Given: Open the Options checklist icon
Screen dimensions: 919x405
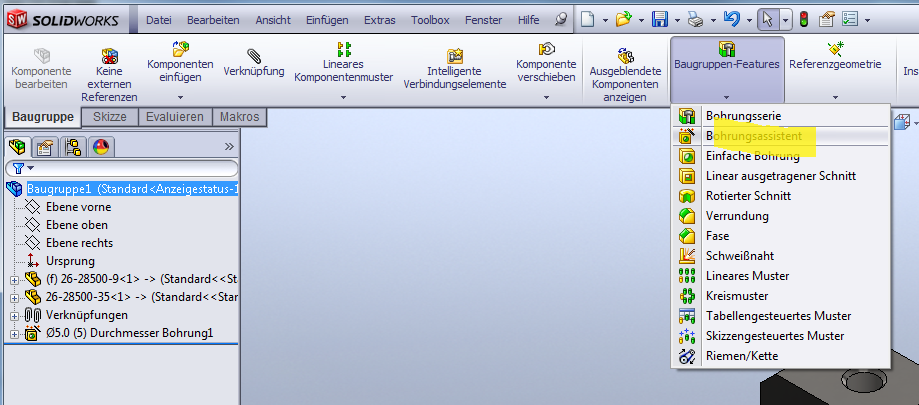Looking at the screenshot, I should coord(849,20).
